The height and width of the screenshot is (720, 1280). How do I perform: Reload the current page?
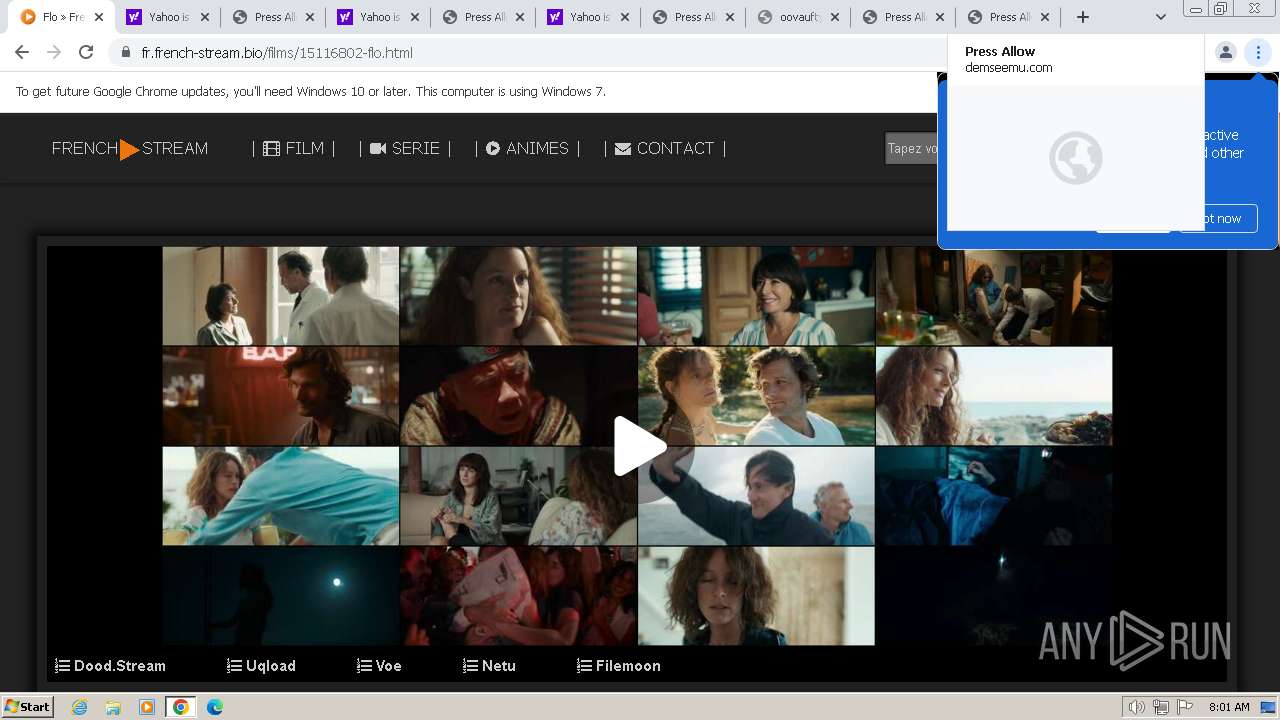click(x=86, y=52)
